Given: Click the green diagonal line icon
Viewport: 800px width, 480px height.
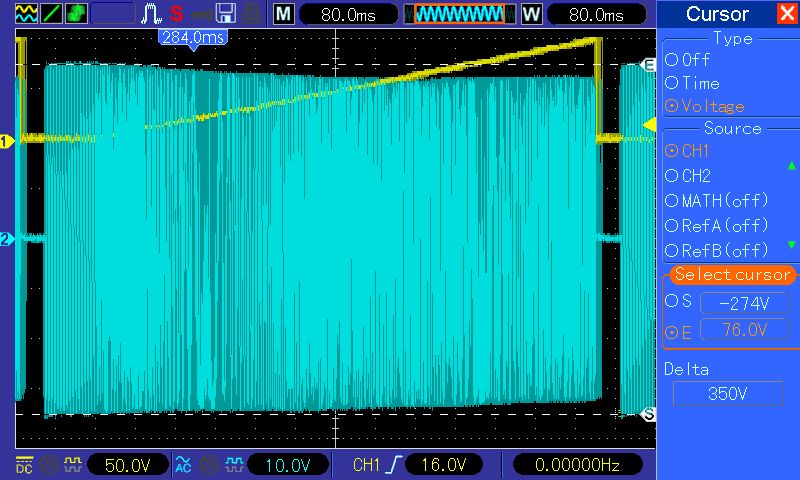Looking at the screenshot, I should 48,14.
